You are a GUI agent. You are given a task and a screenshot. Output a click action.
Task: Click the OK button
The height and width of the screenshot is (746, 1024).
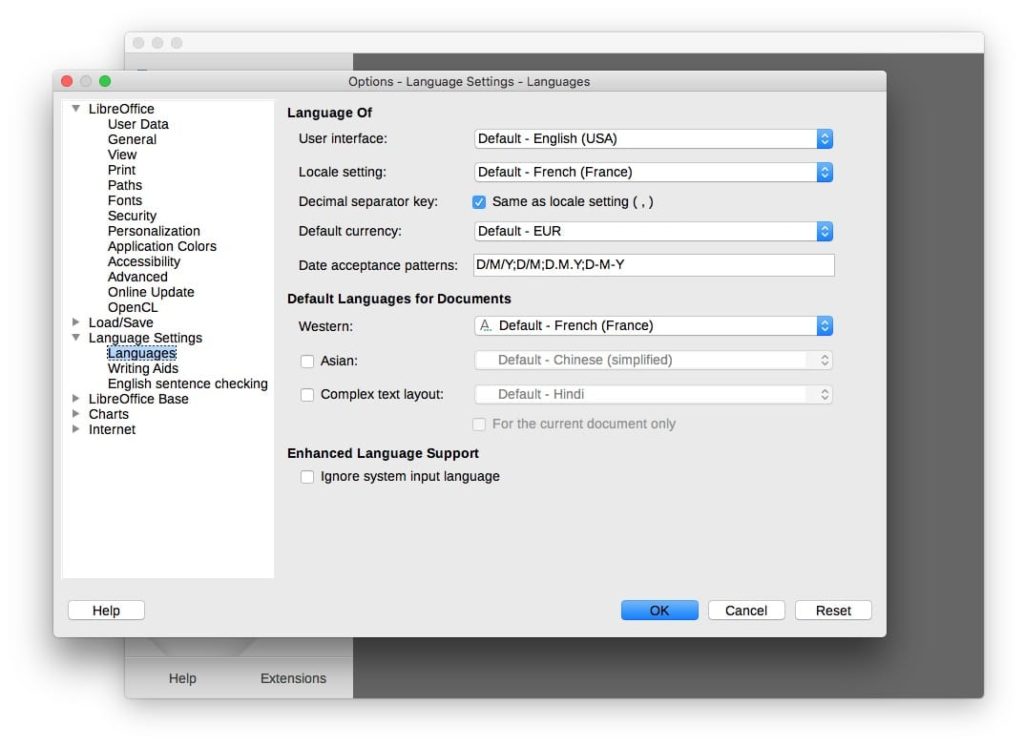tap(660, 610)
